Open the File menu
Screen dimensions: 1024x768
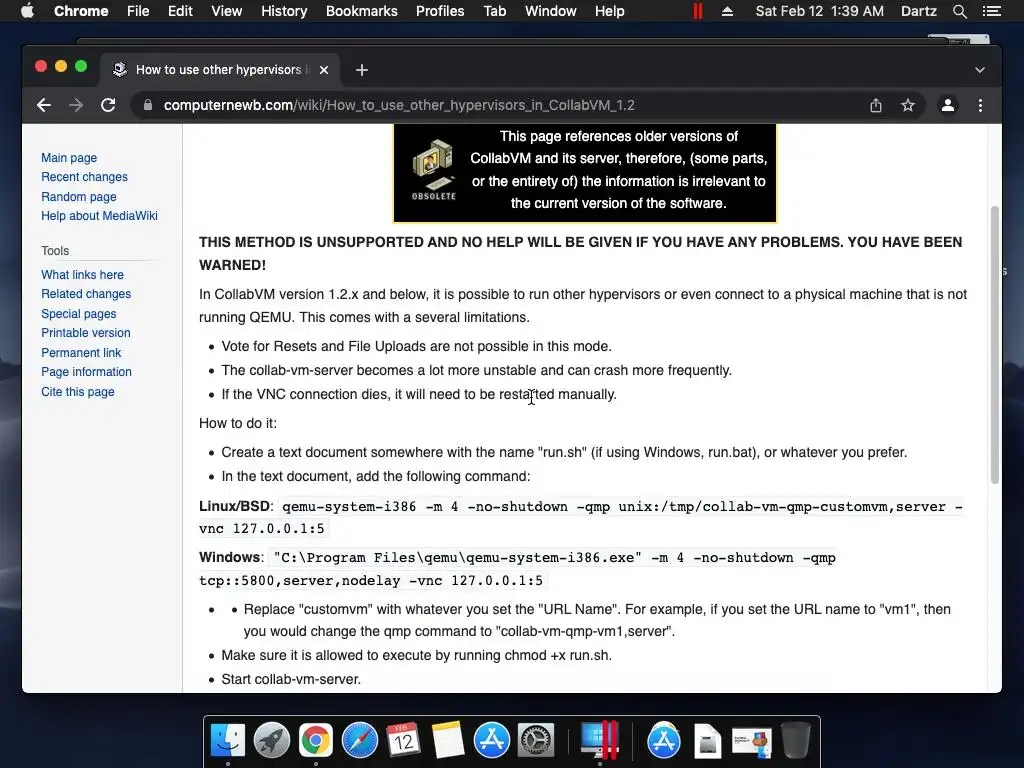(138, 11)
